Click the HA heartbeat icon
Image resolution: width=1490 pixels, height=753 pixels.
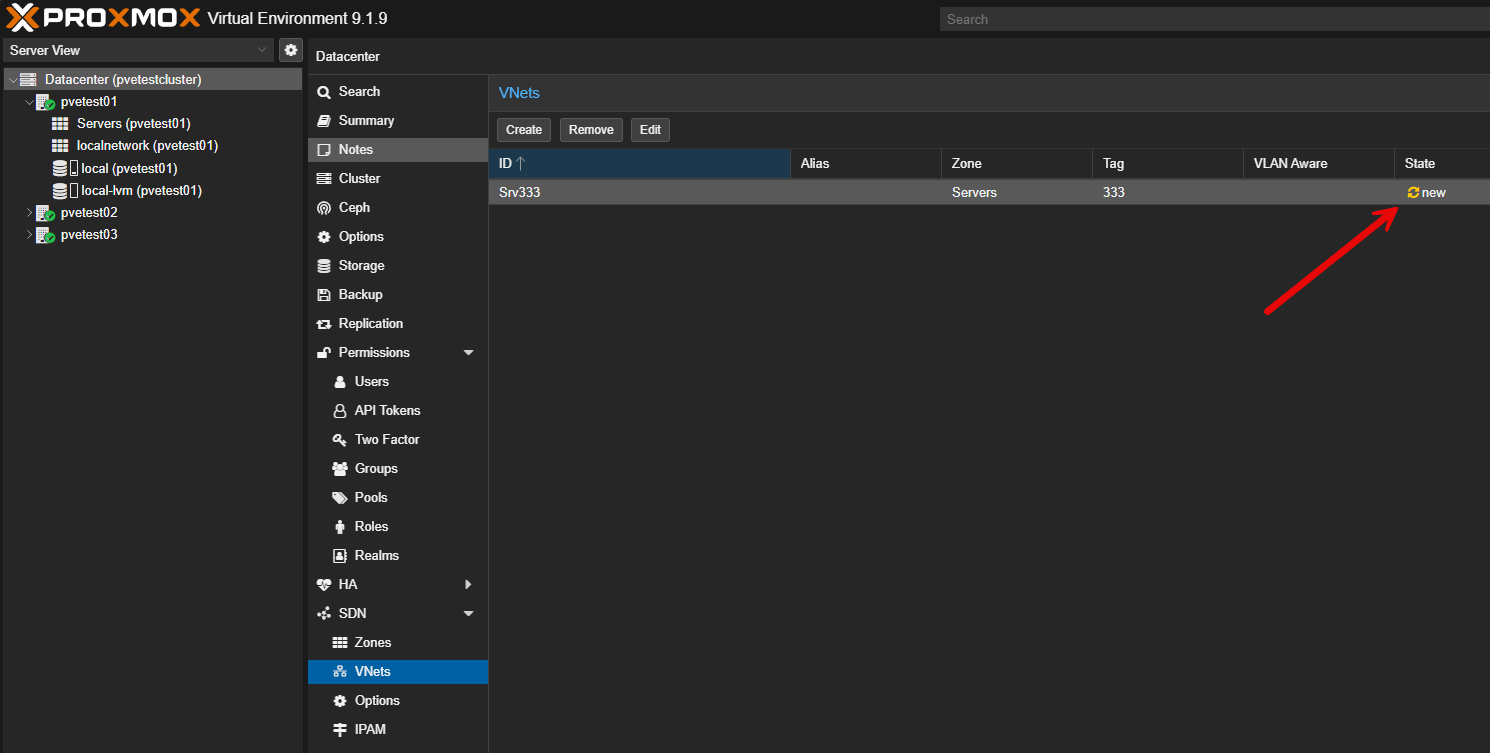[x=324, y=585]
